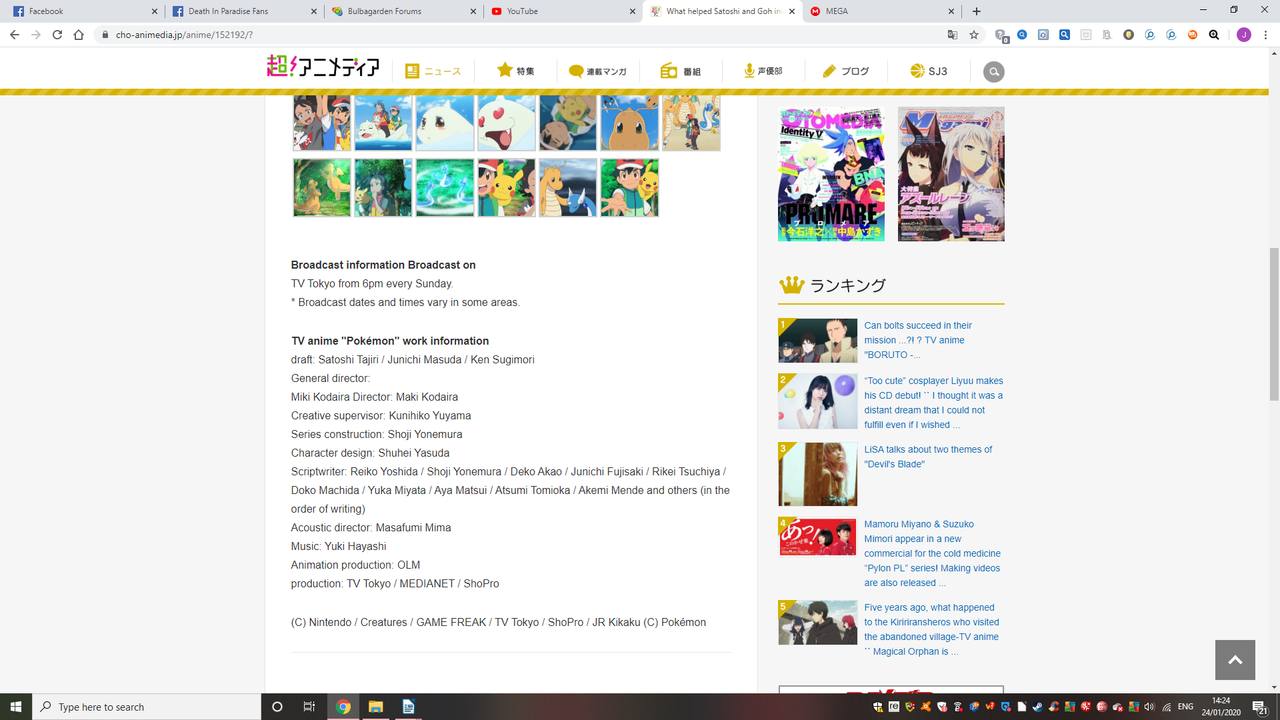The height and width of the screenshot is (720, 1280).
Task: Open the BORUTO ranking article link
Action: coord(918,340)
